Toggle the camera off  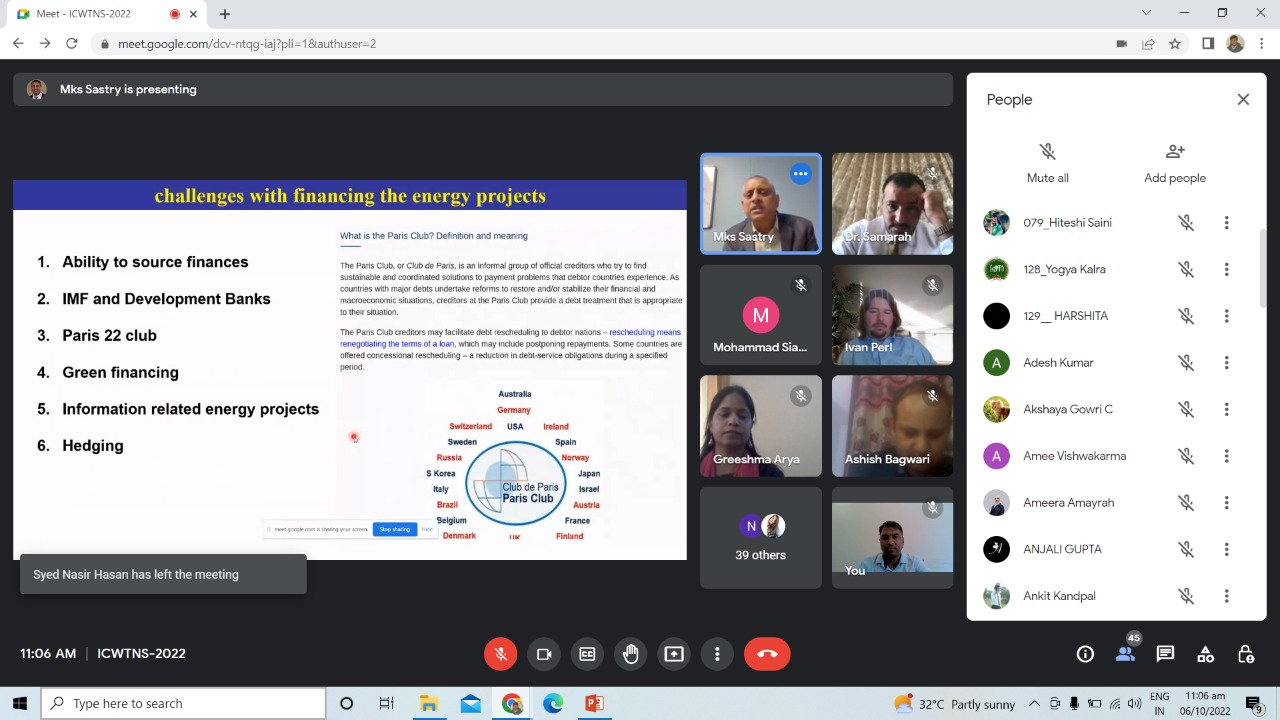point(544,654)
